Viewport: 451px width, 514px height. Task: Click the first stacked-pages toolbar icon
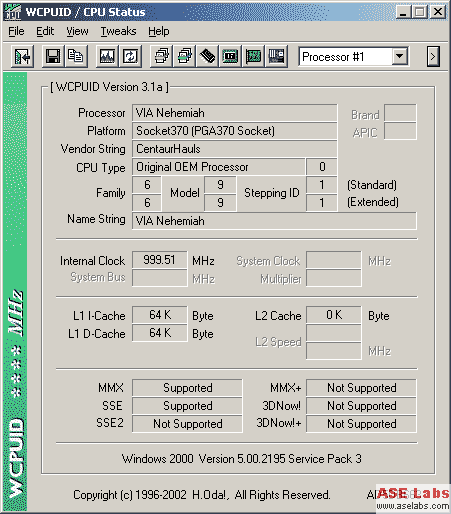[161, 56]
